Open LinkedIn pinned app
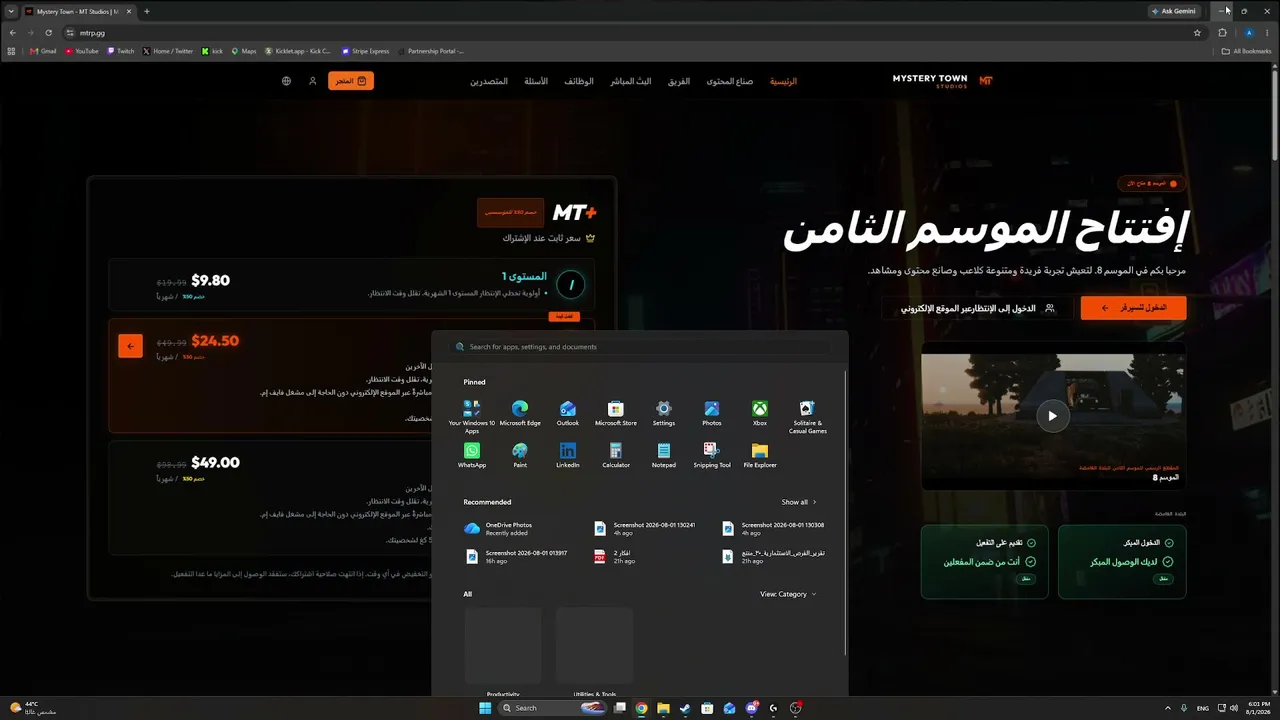Viewport: 1280px width, 720px height. 568,456
